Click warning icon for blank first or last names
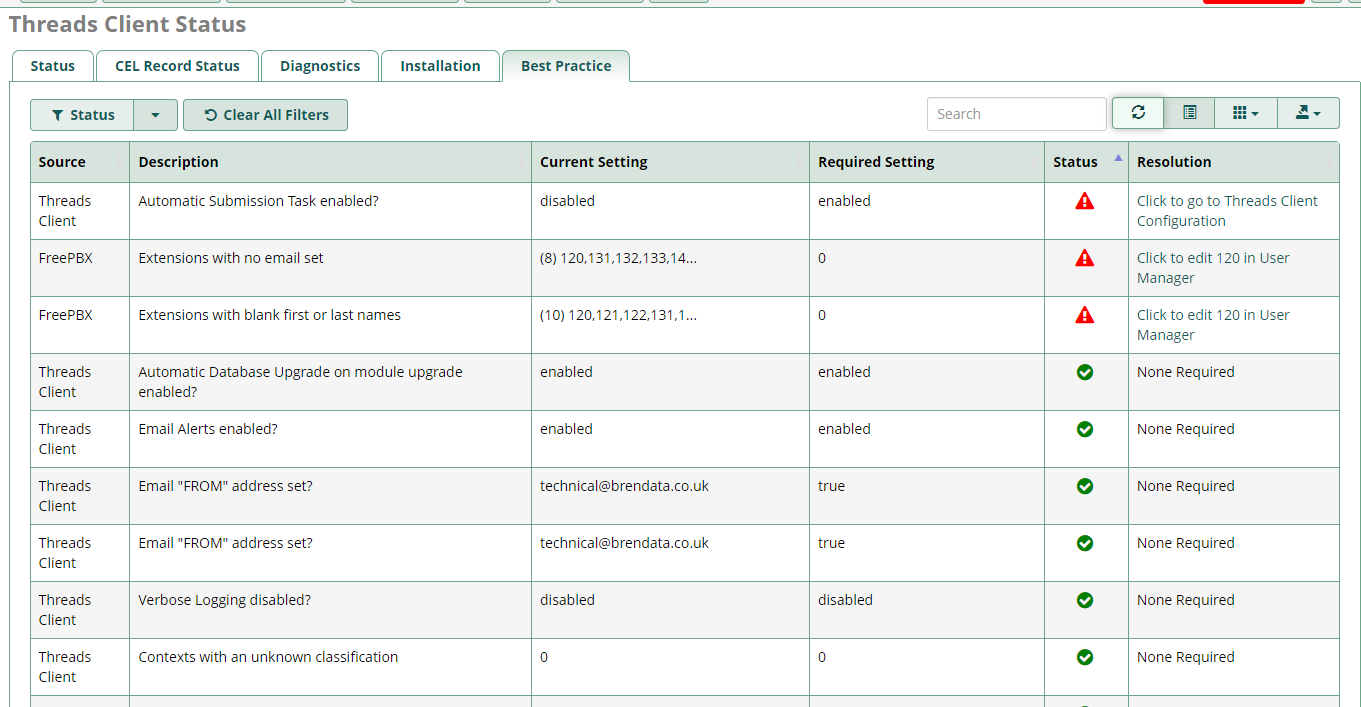Viewport: 1361px width, 707px height. [x=1085, y=315]
